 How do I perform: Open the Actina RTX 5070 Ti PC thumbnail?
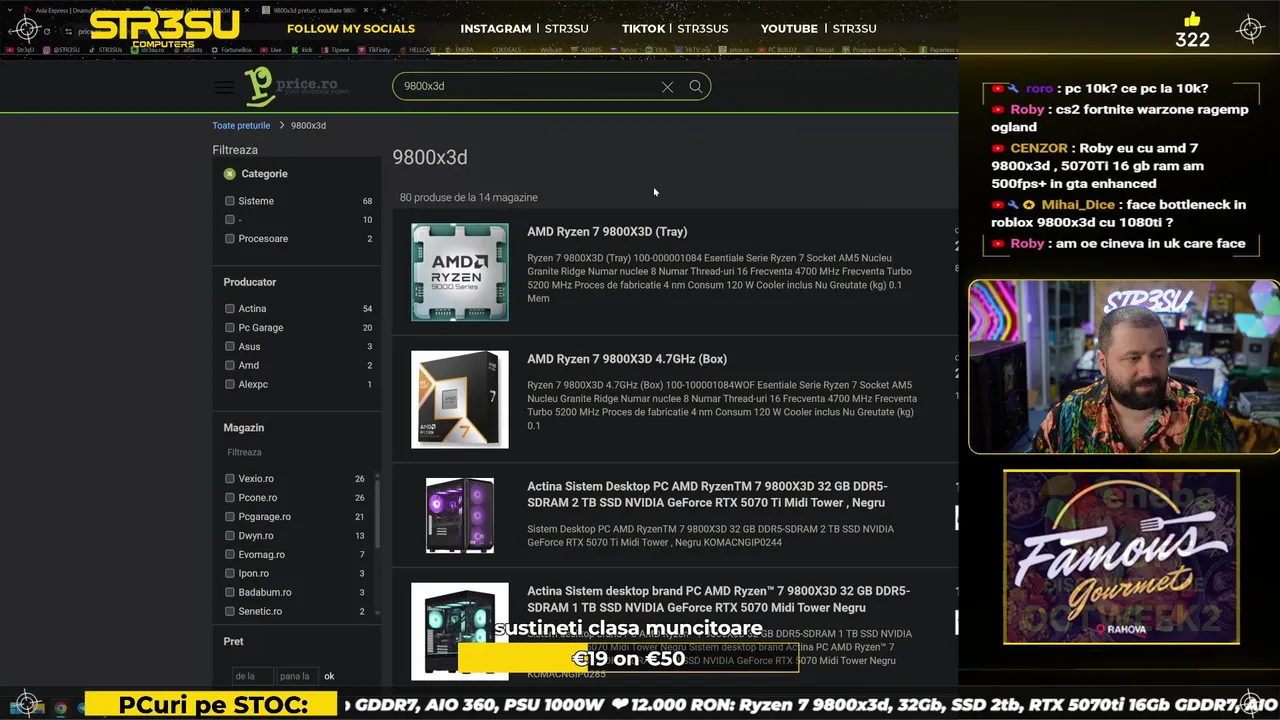point(460,516)
